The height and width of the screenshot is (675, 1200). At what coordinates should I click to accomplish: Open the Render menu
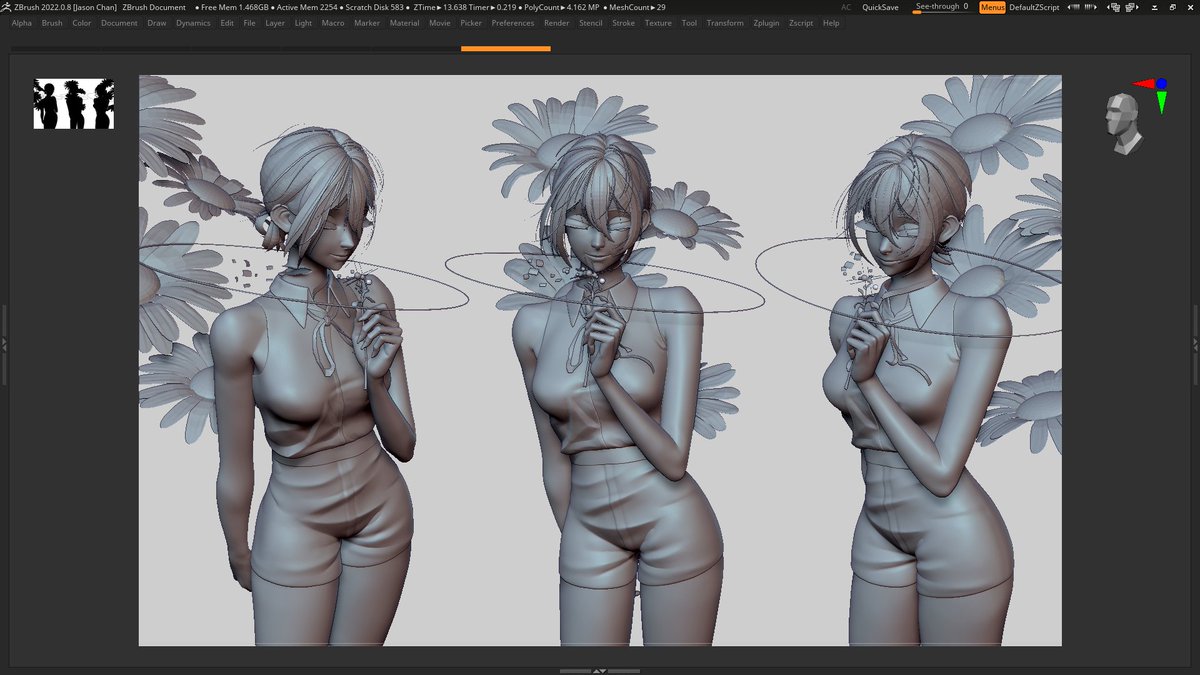point(557,23)
